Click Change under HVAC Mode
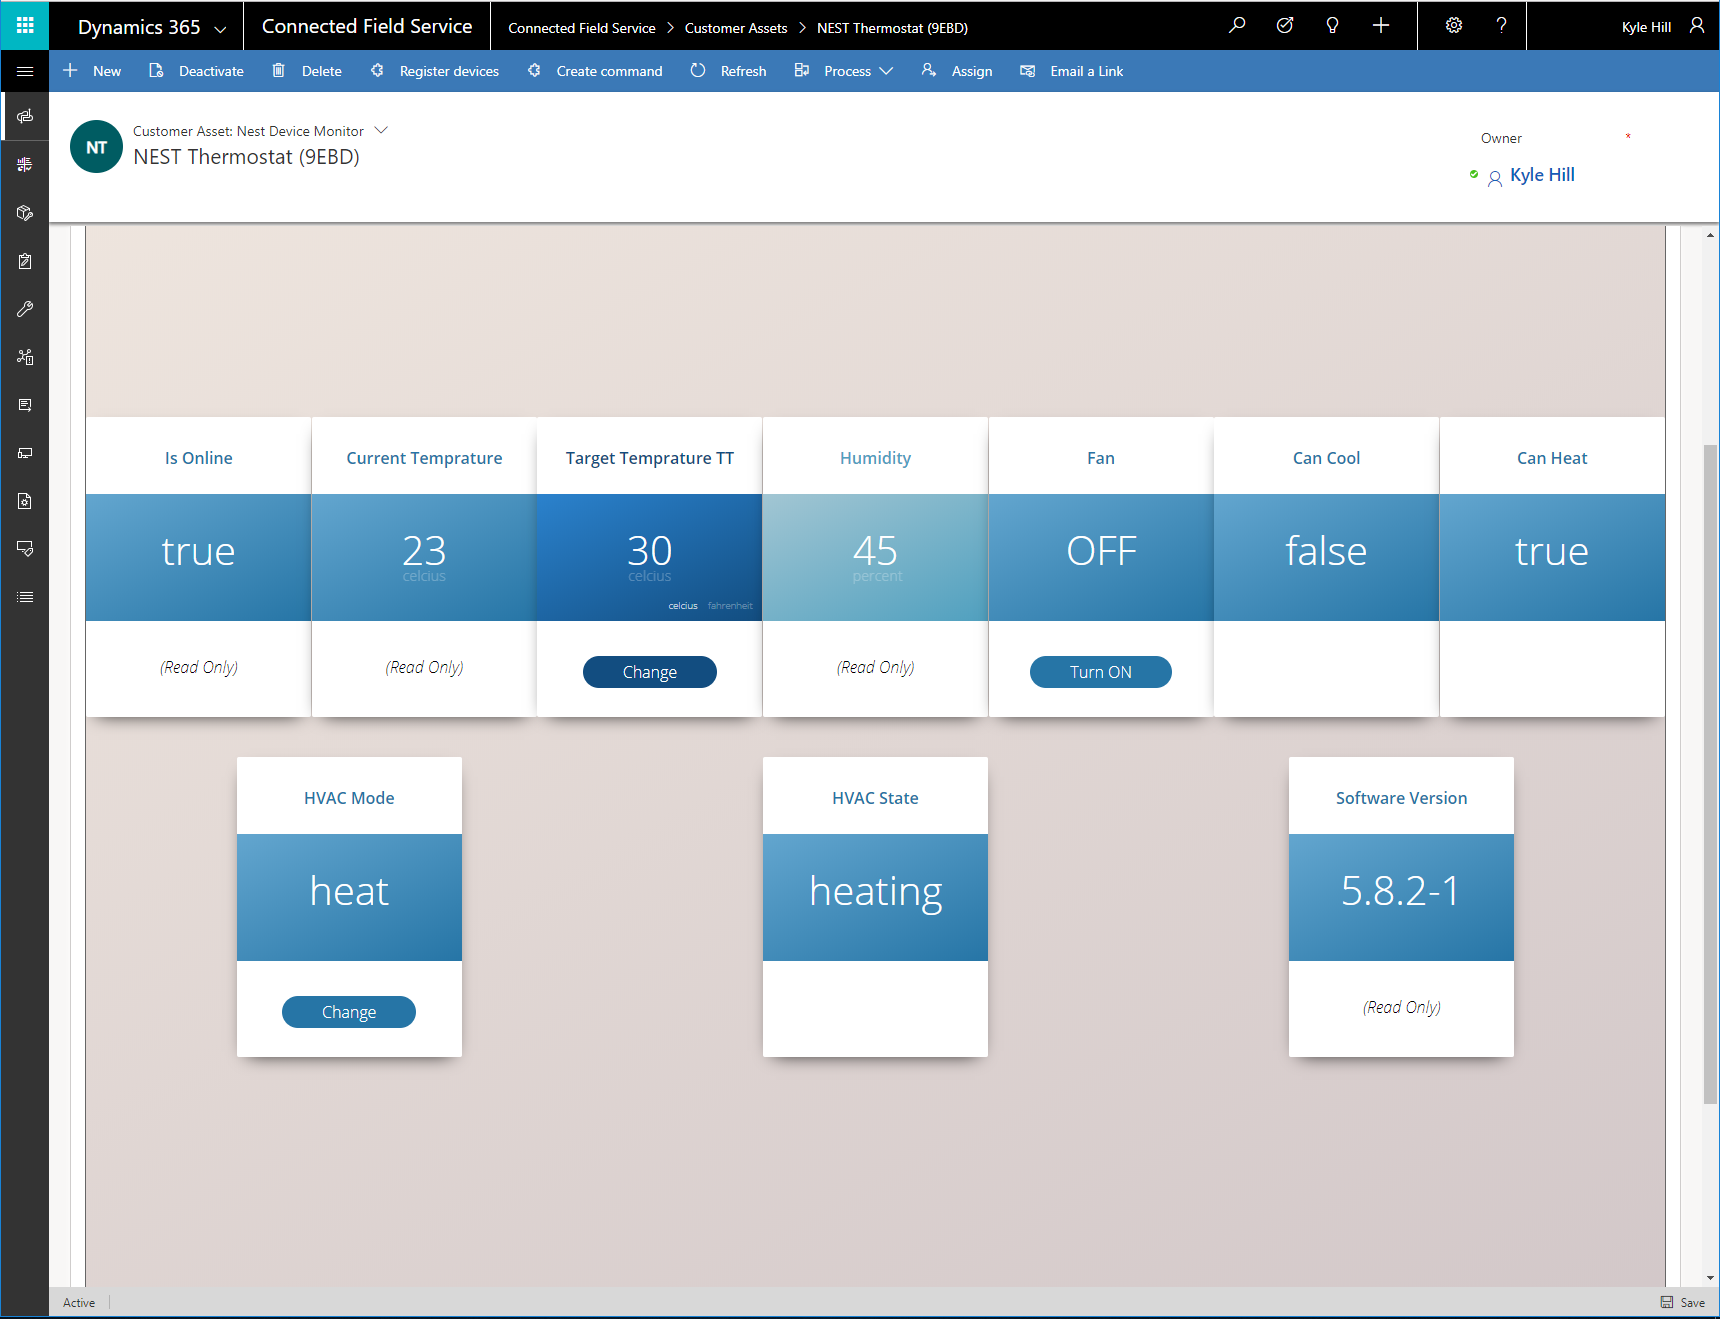1720x1319 pixels. [349, 1012]
